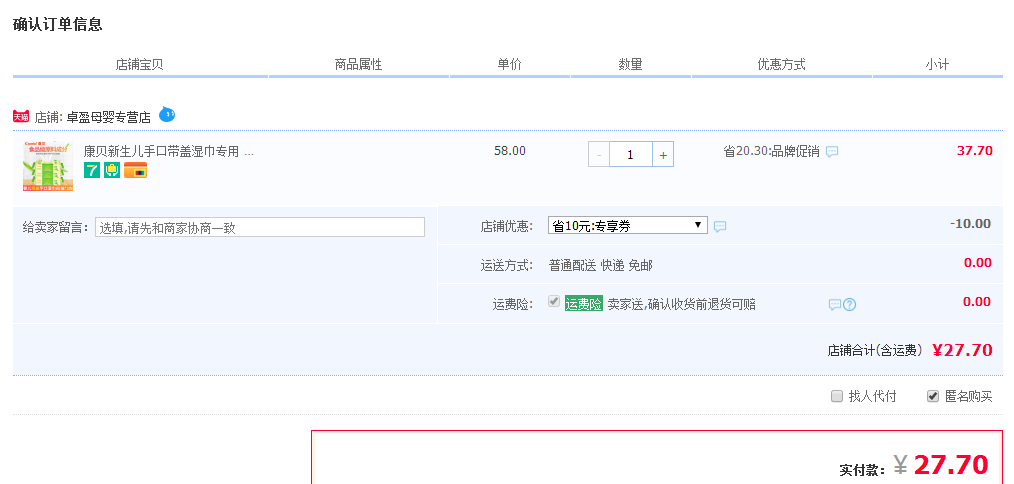Click the green 7-day return icon
This screenshot has width=1014, height=484.
pos(92,170)
